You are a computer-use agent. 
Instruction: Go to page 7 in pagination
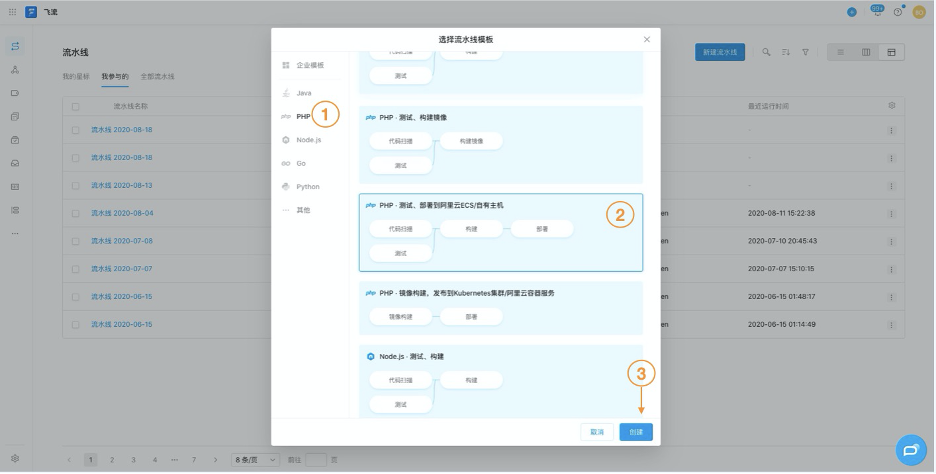(x=194, y=460)
